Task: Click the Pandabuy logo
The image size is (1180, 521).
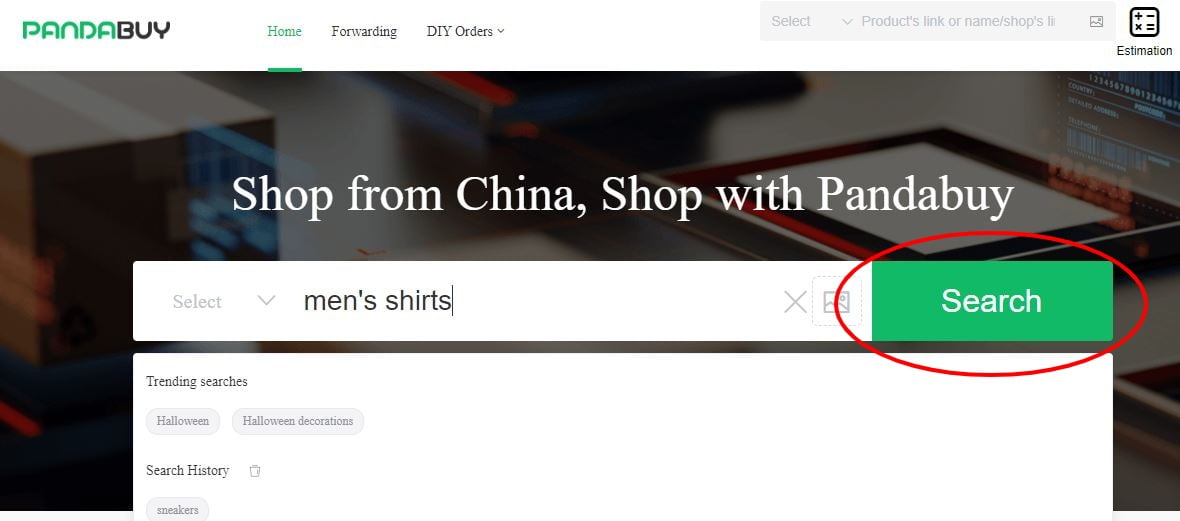Action: coord(96,30)
